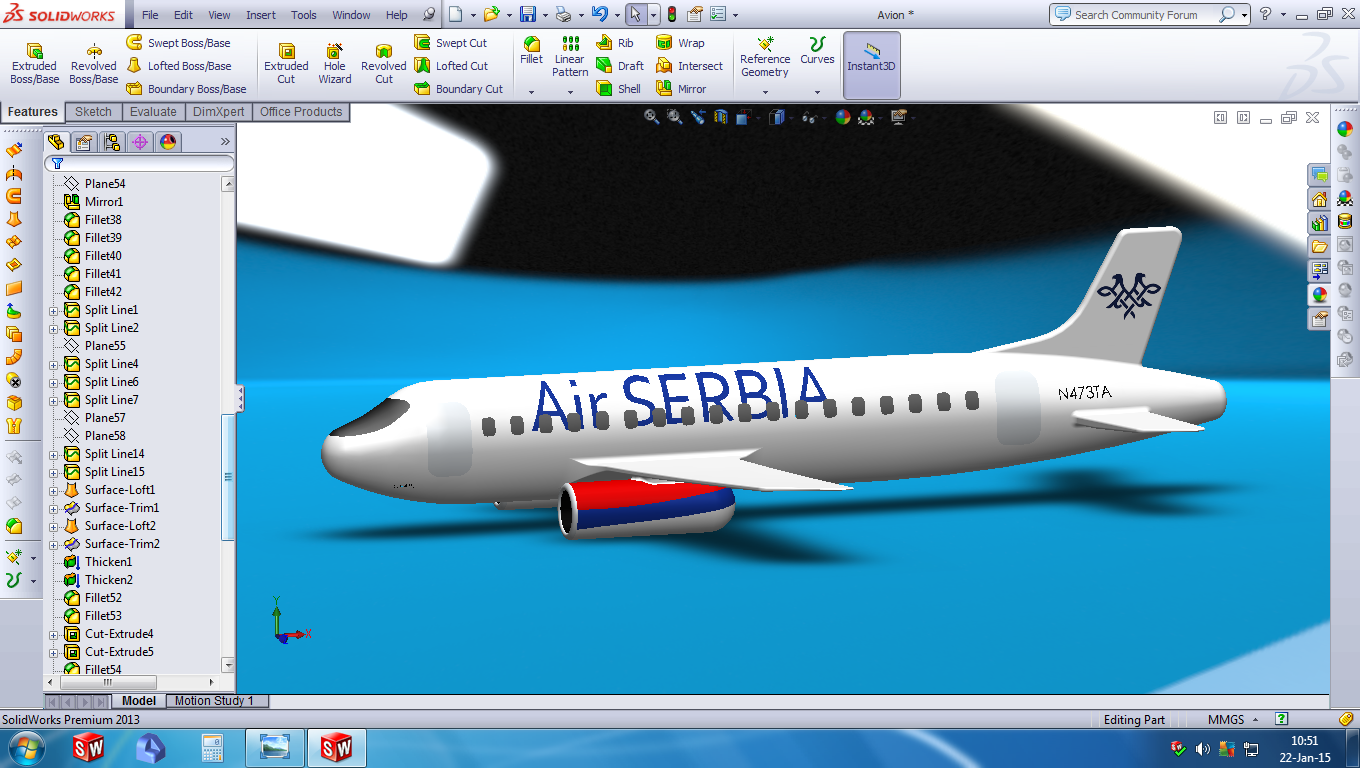Open the File menu
Screen dimensions: 1360x768
(x=150, y=15)
